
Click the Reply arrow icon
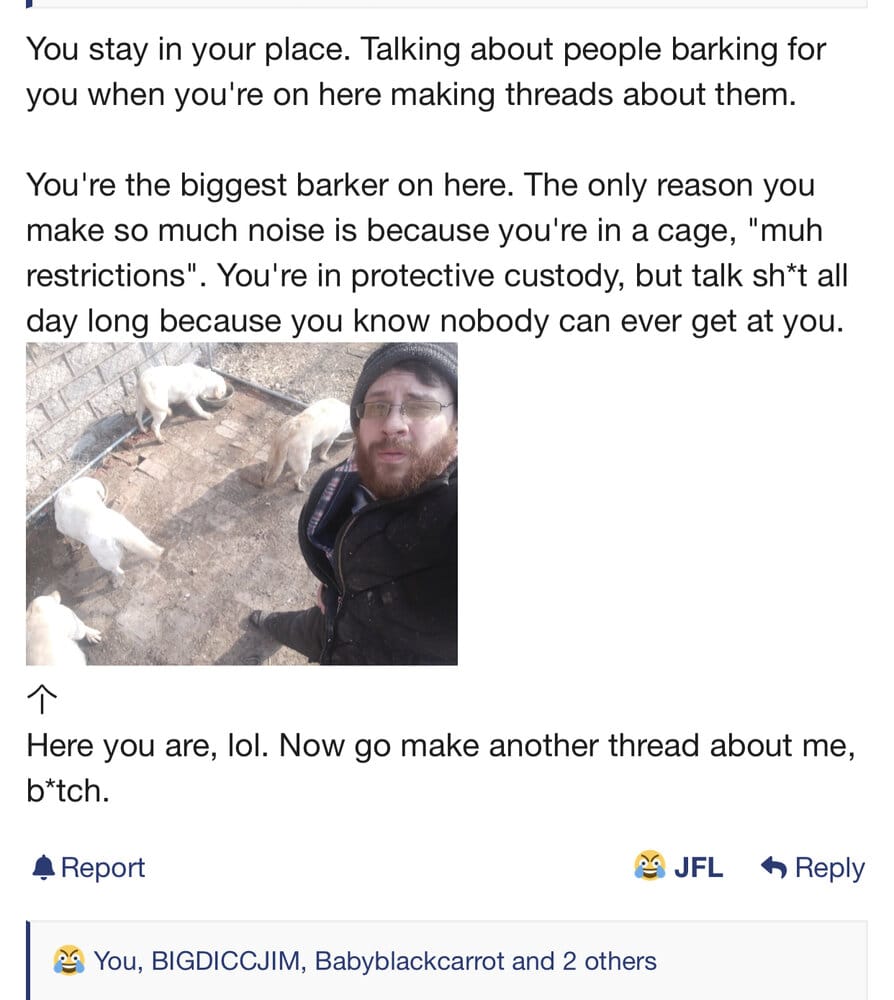tap(773, 867)
